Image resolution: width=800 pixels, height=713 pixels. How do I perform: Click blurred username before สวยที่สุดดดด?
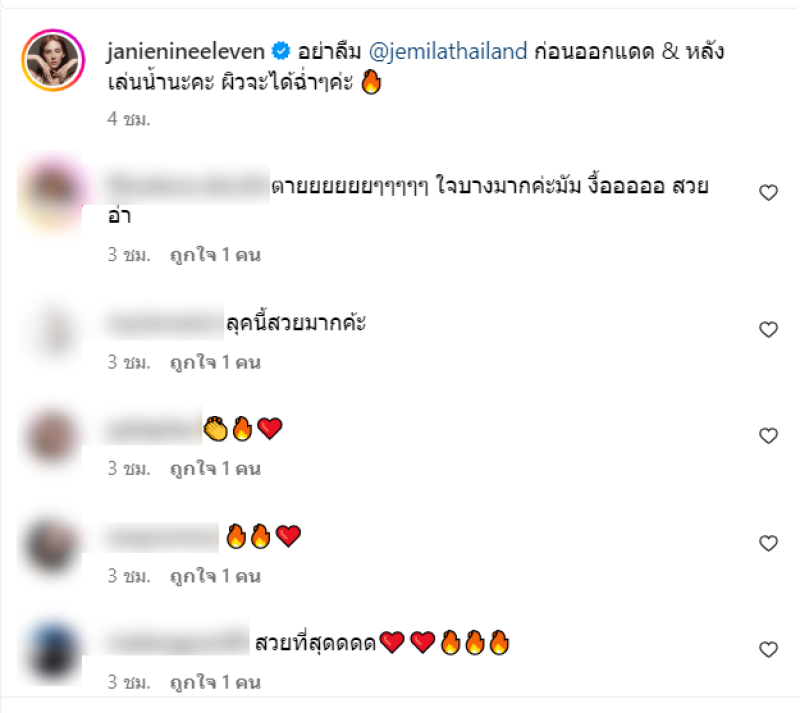178,642
